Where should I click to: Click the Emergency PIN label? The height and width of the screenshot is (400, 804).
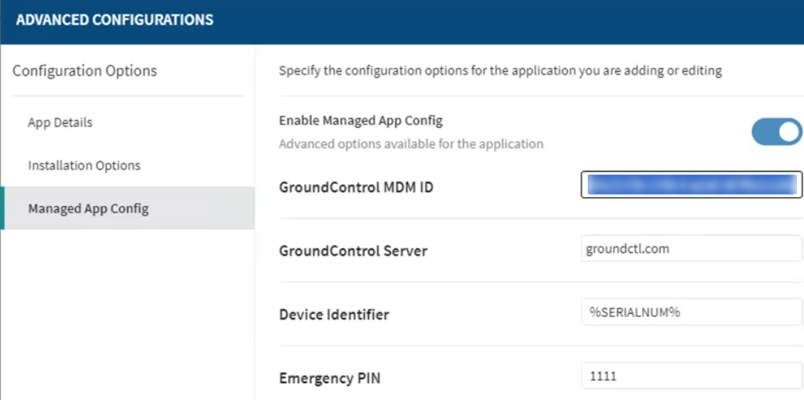tap(330, 378)
